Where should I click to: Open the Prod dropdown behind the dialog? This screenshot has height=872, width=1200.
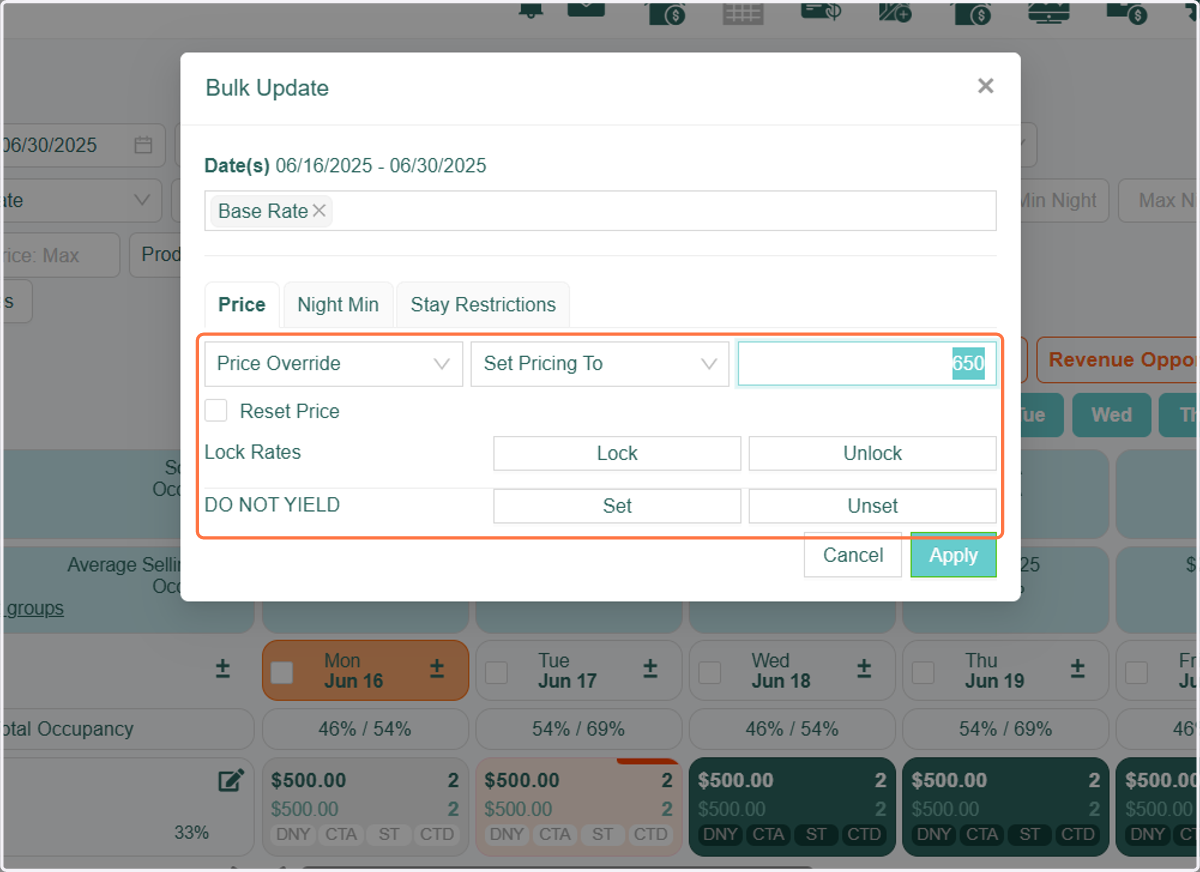point(155,255)
